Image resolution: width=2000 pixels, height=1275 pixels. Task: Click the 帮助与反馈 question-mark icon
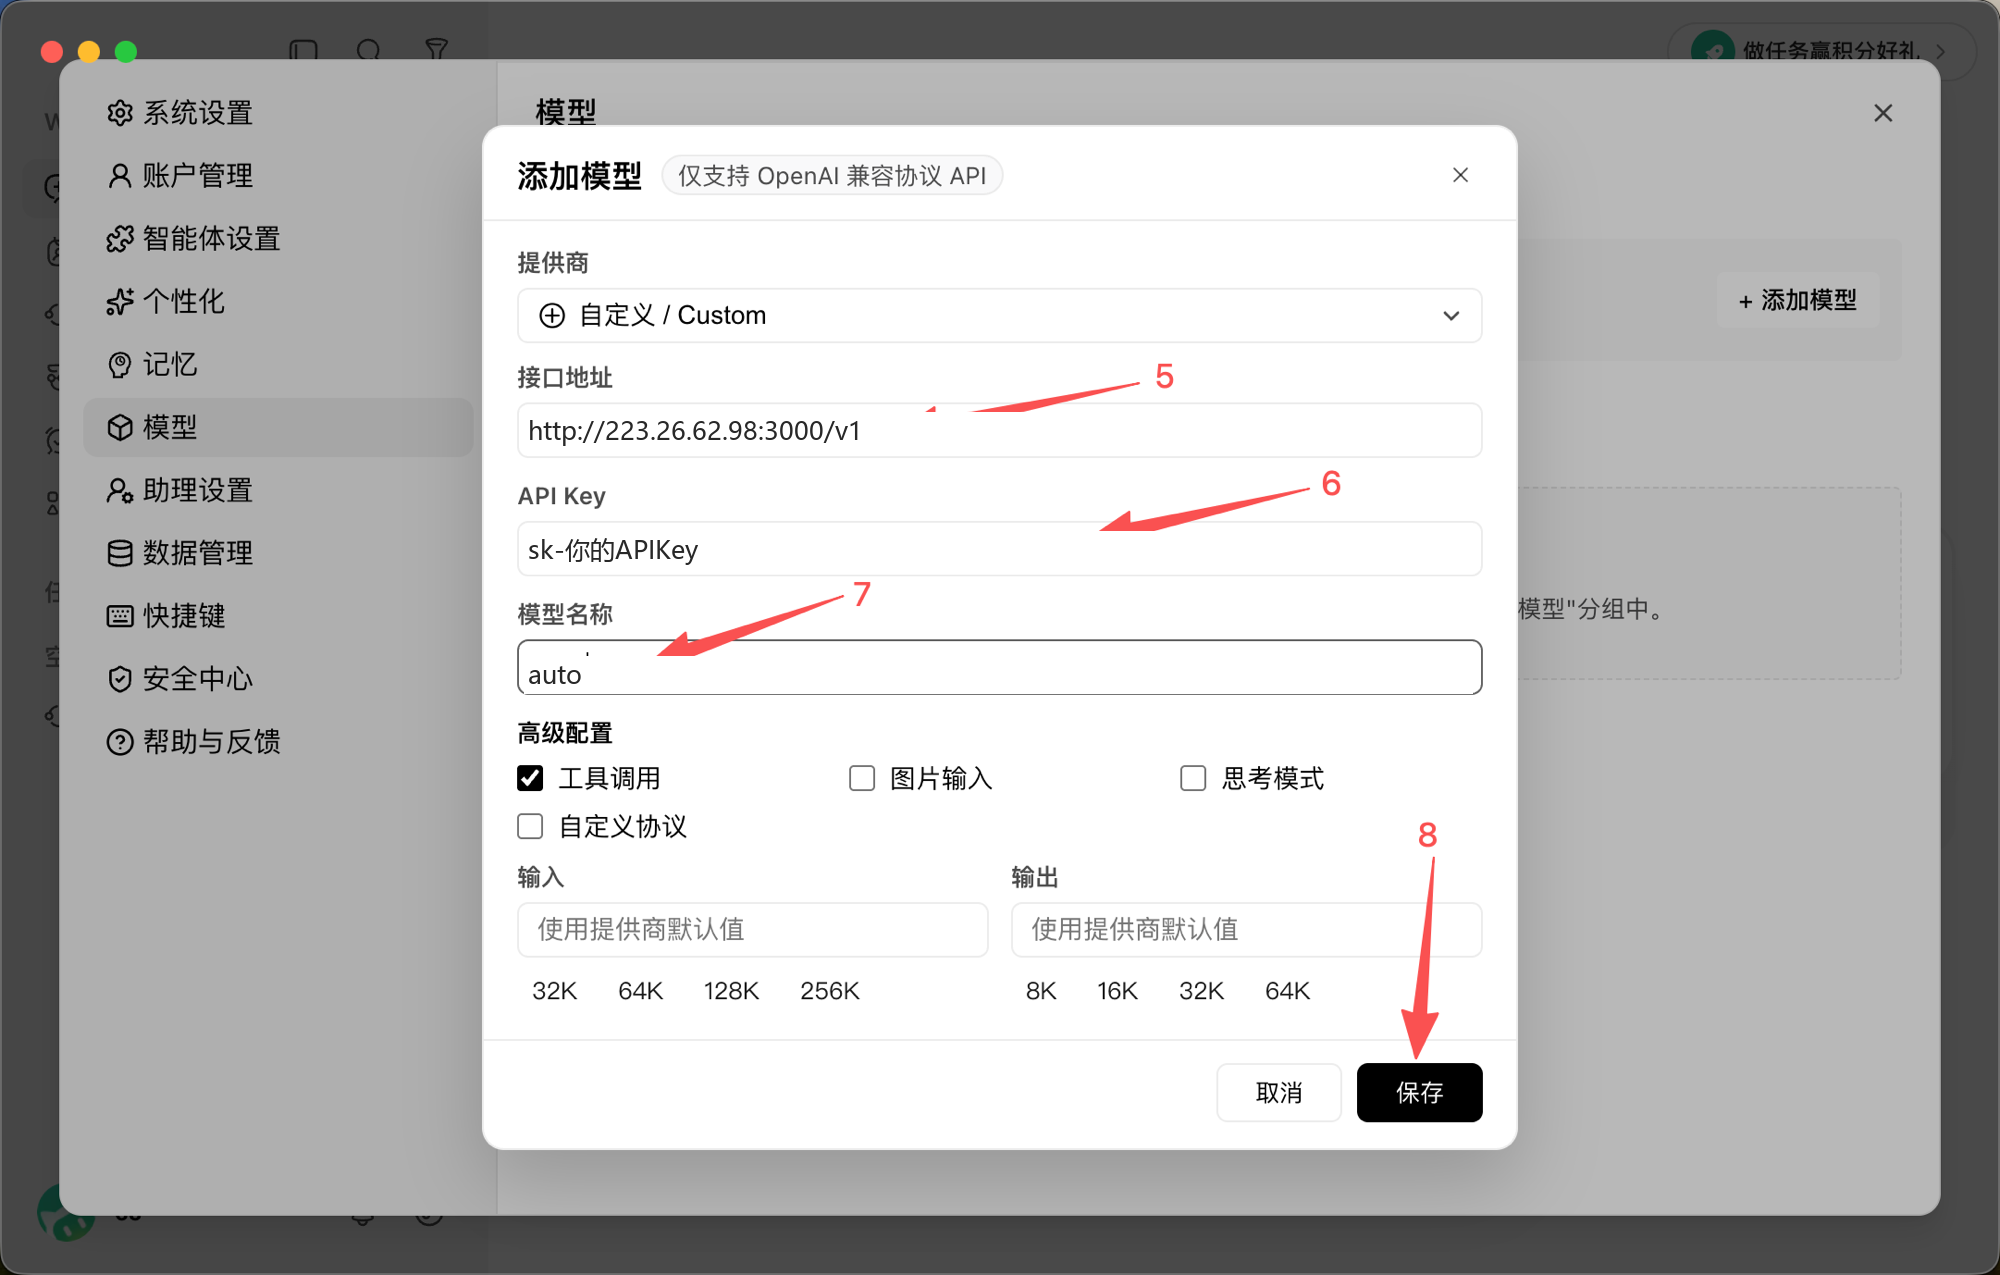coord(120,742)
